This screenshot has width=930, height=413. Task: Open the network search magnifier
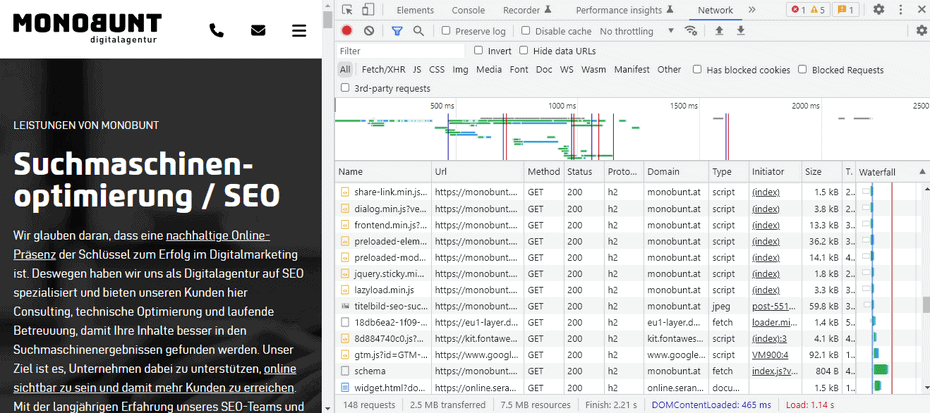coord(418,31)
